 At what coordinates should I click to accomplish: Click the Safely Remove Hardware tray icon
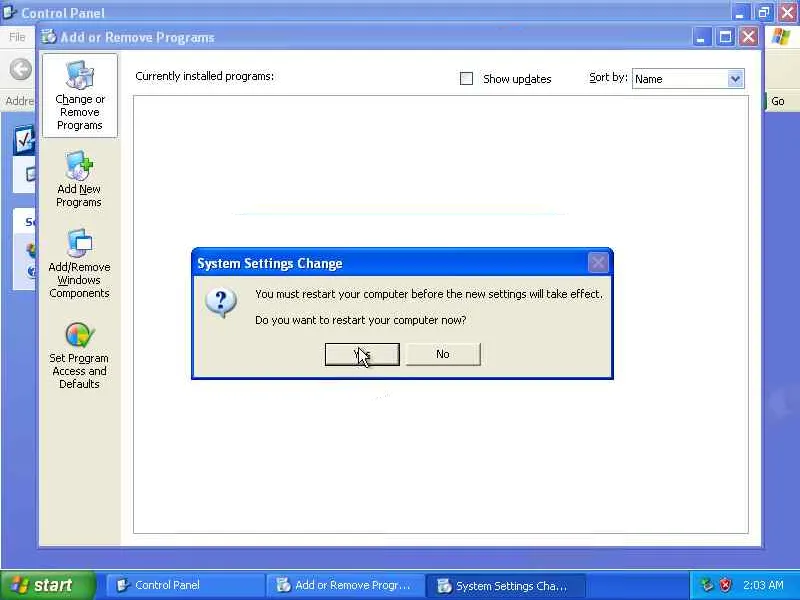(x=707, y=585)
